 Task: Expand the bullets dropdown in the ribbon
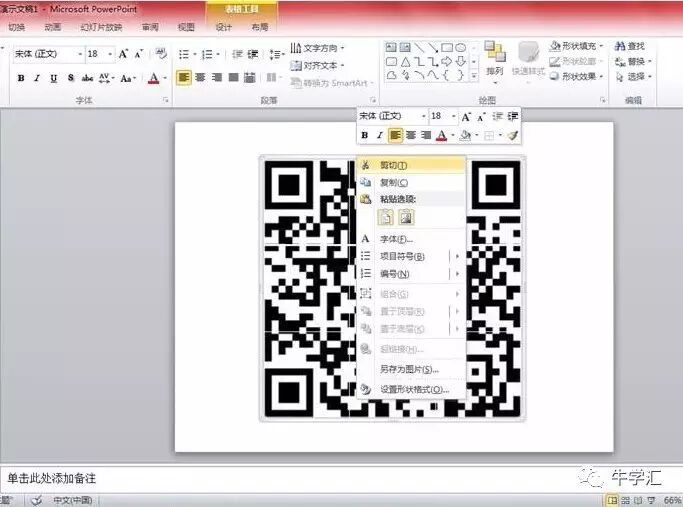(x=195, y=54)
